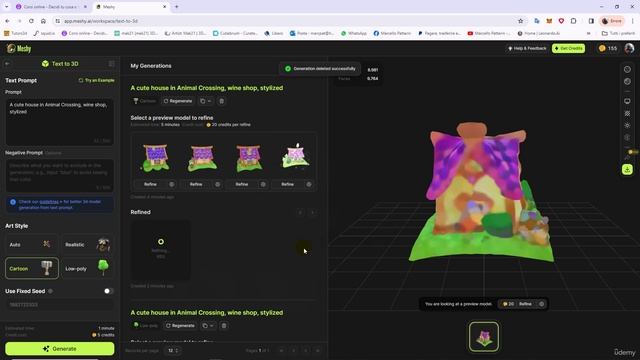This screenshot has width=640, height=360.
Task: Click the seed number input field
Action: point(60,305)
